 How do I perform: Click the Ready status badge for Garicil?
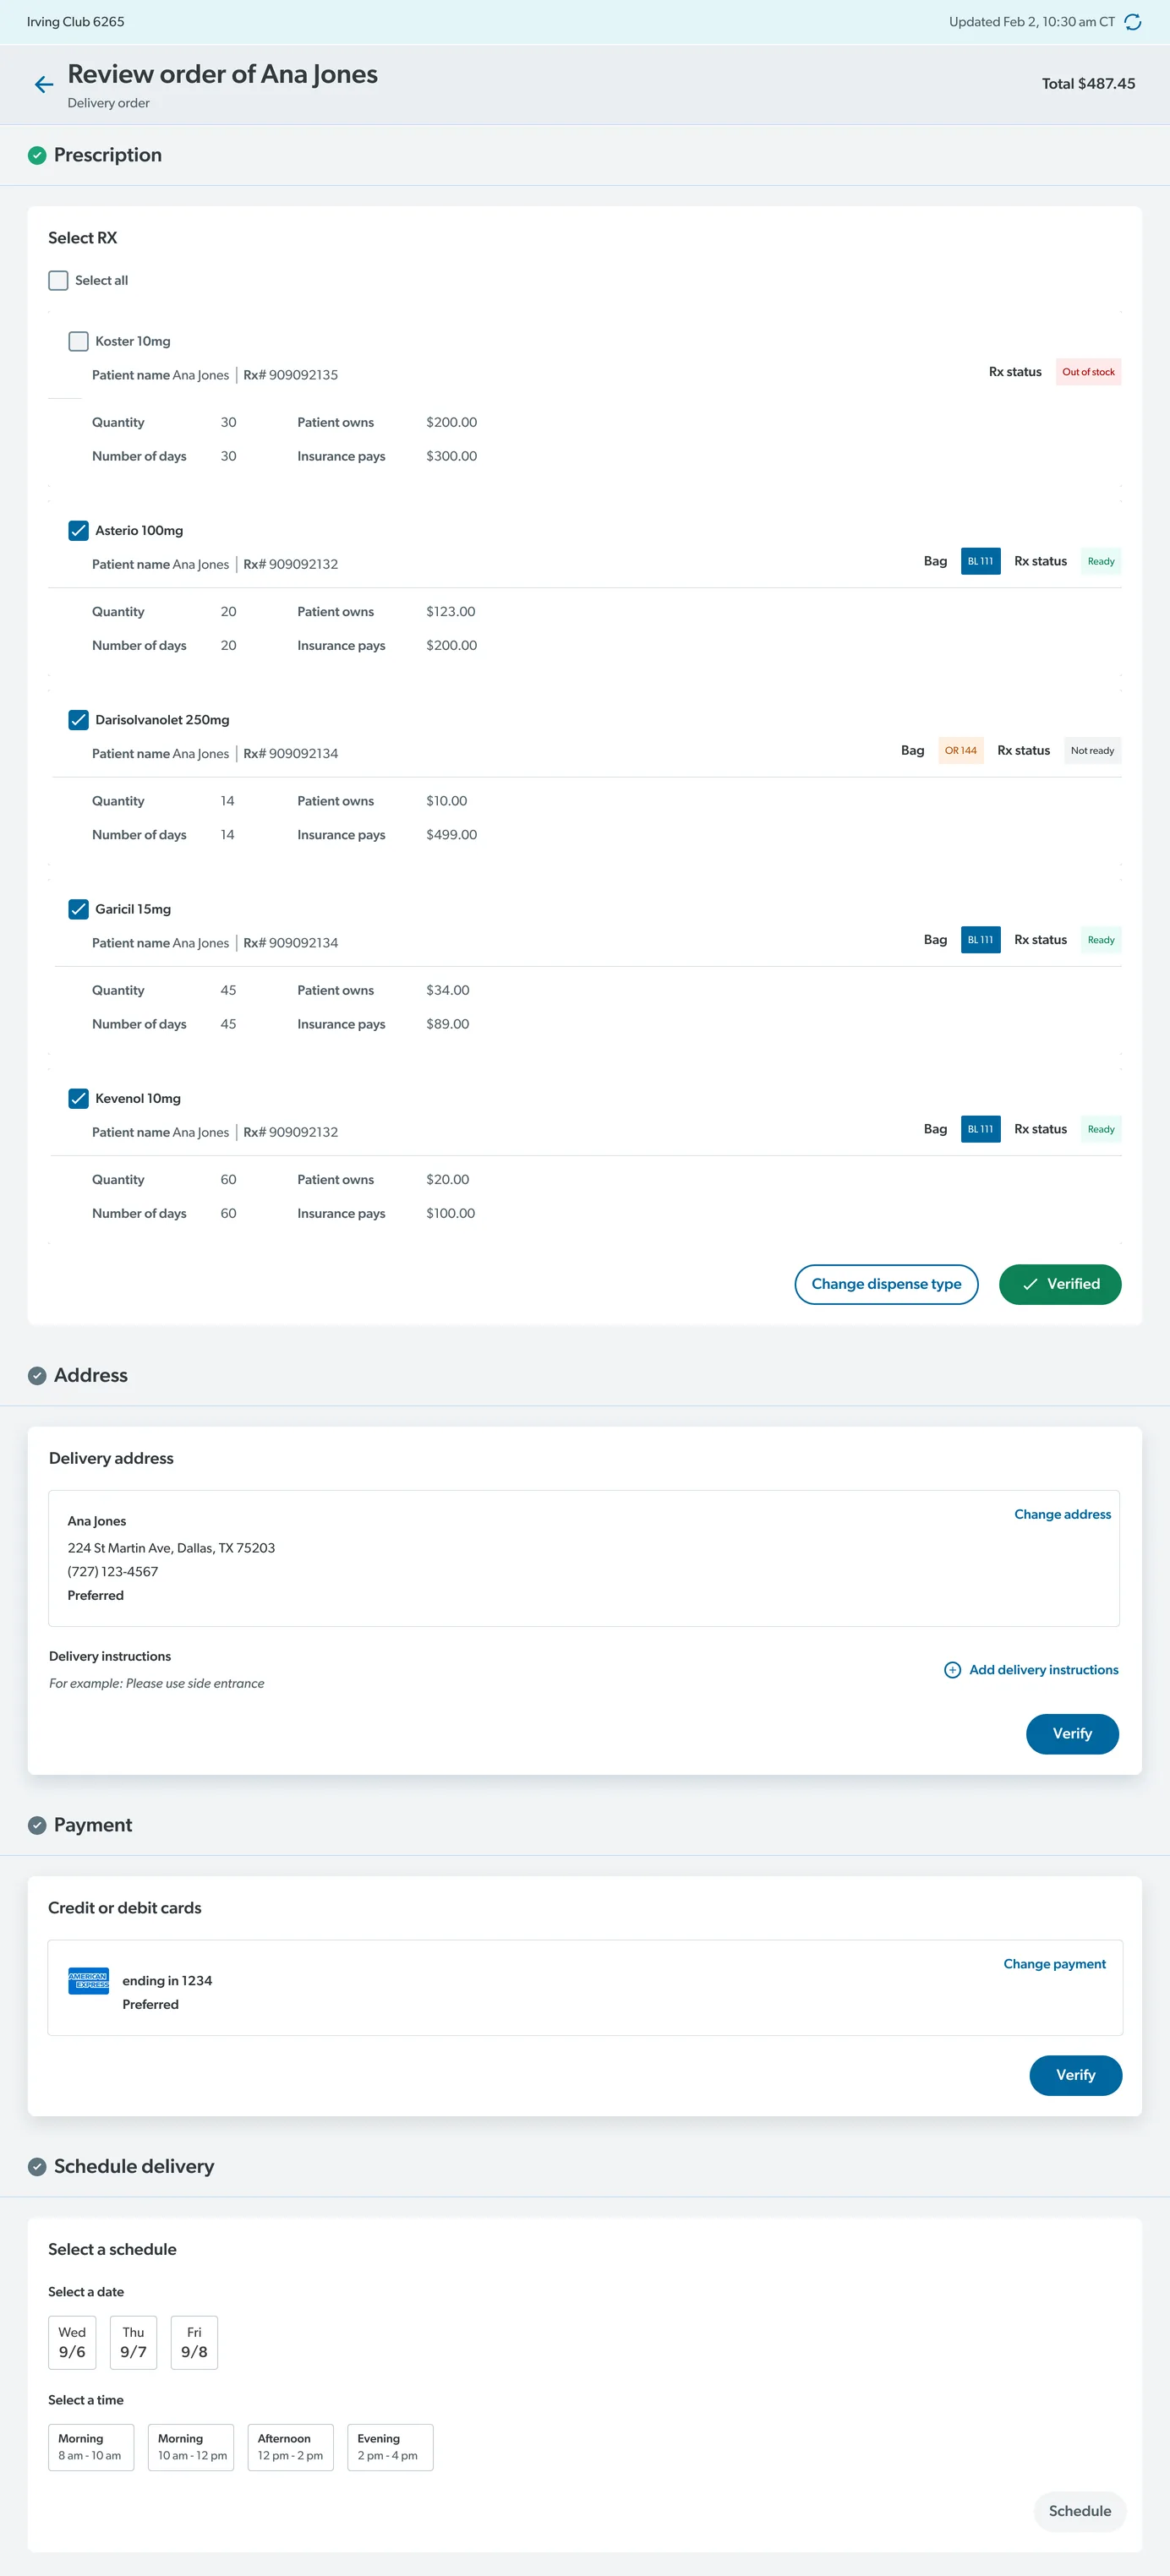1101,940
